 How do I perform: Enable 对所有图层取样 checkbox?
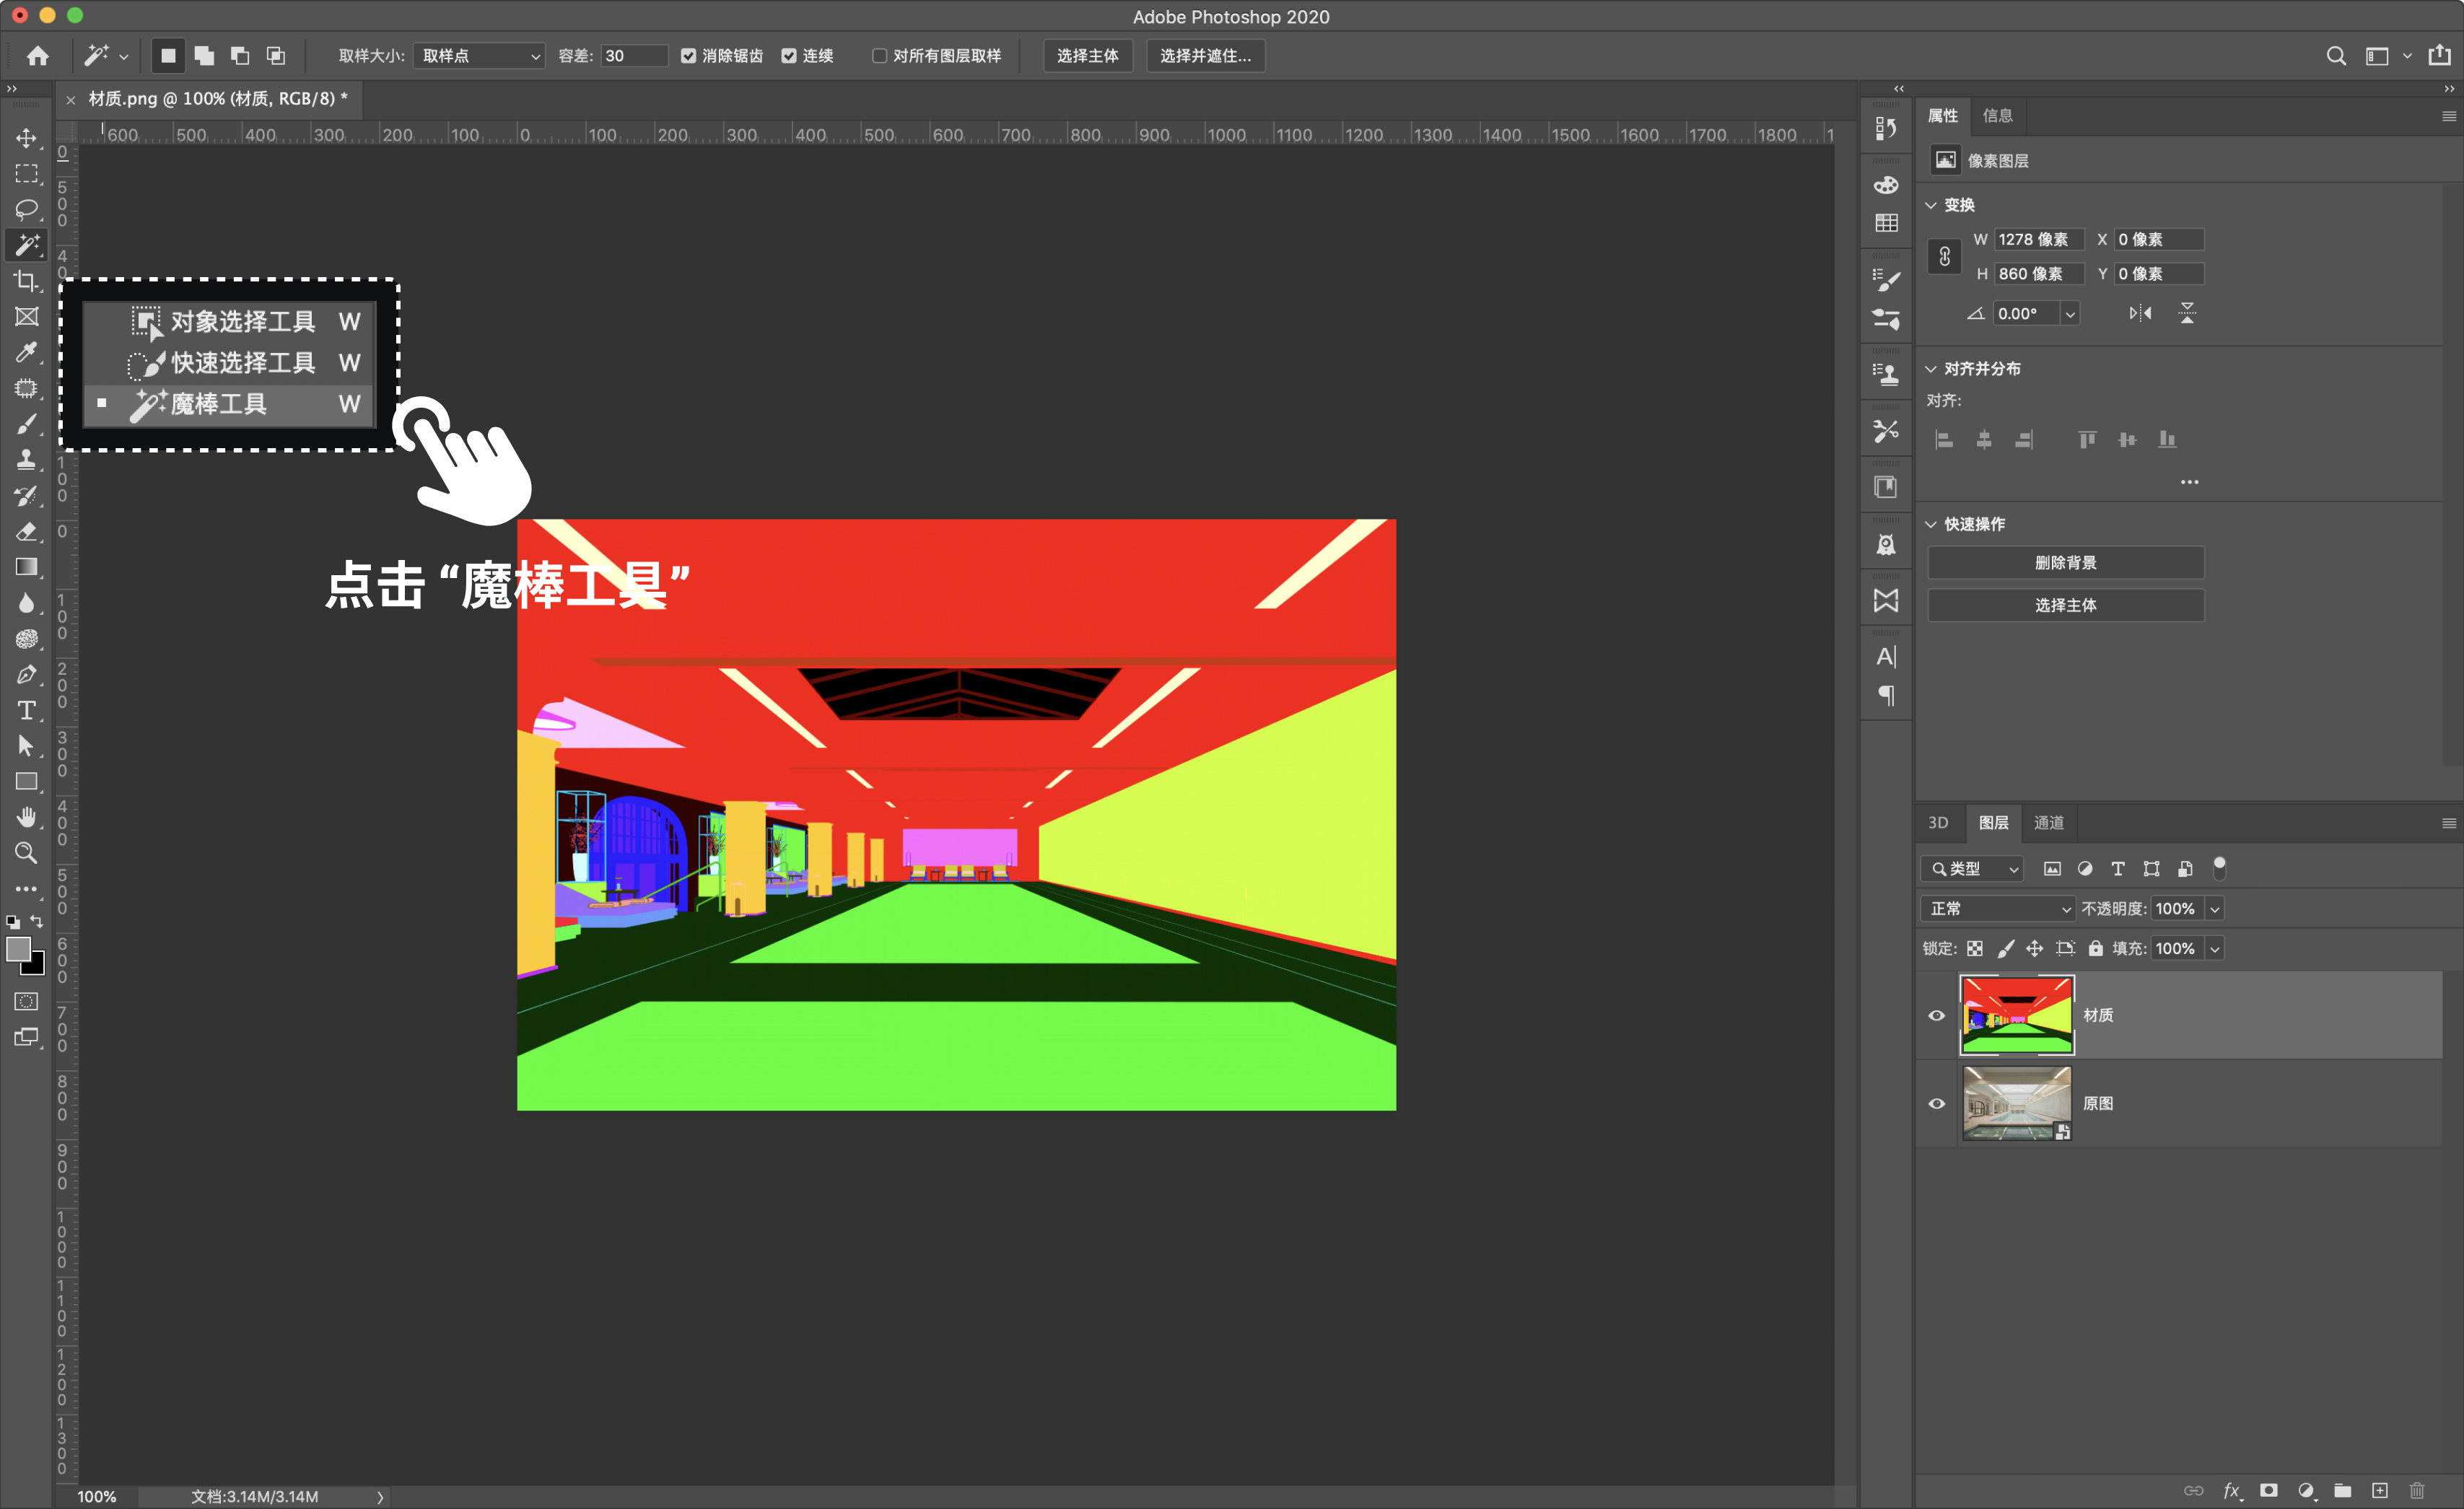(x=879, y=56)
